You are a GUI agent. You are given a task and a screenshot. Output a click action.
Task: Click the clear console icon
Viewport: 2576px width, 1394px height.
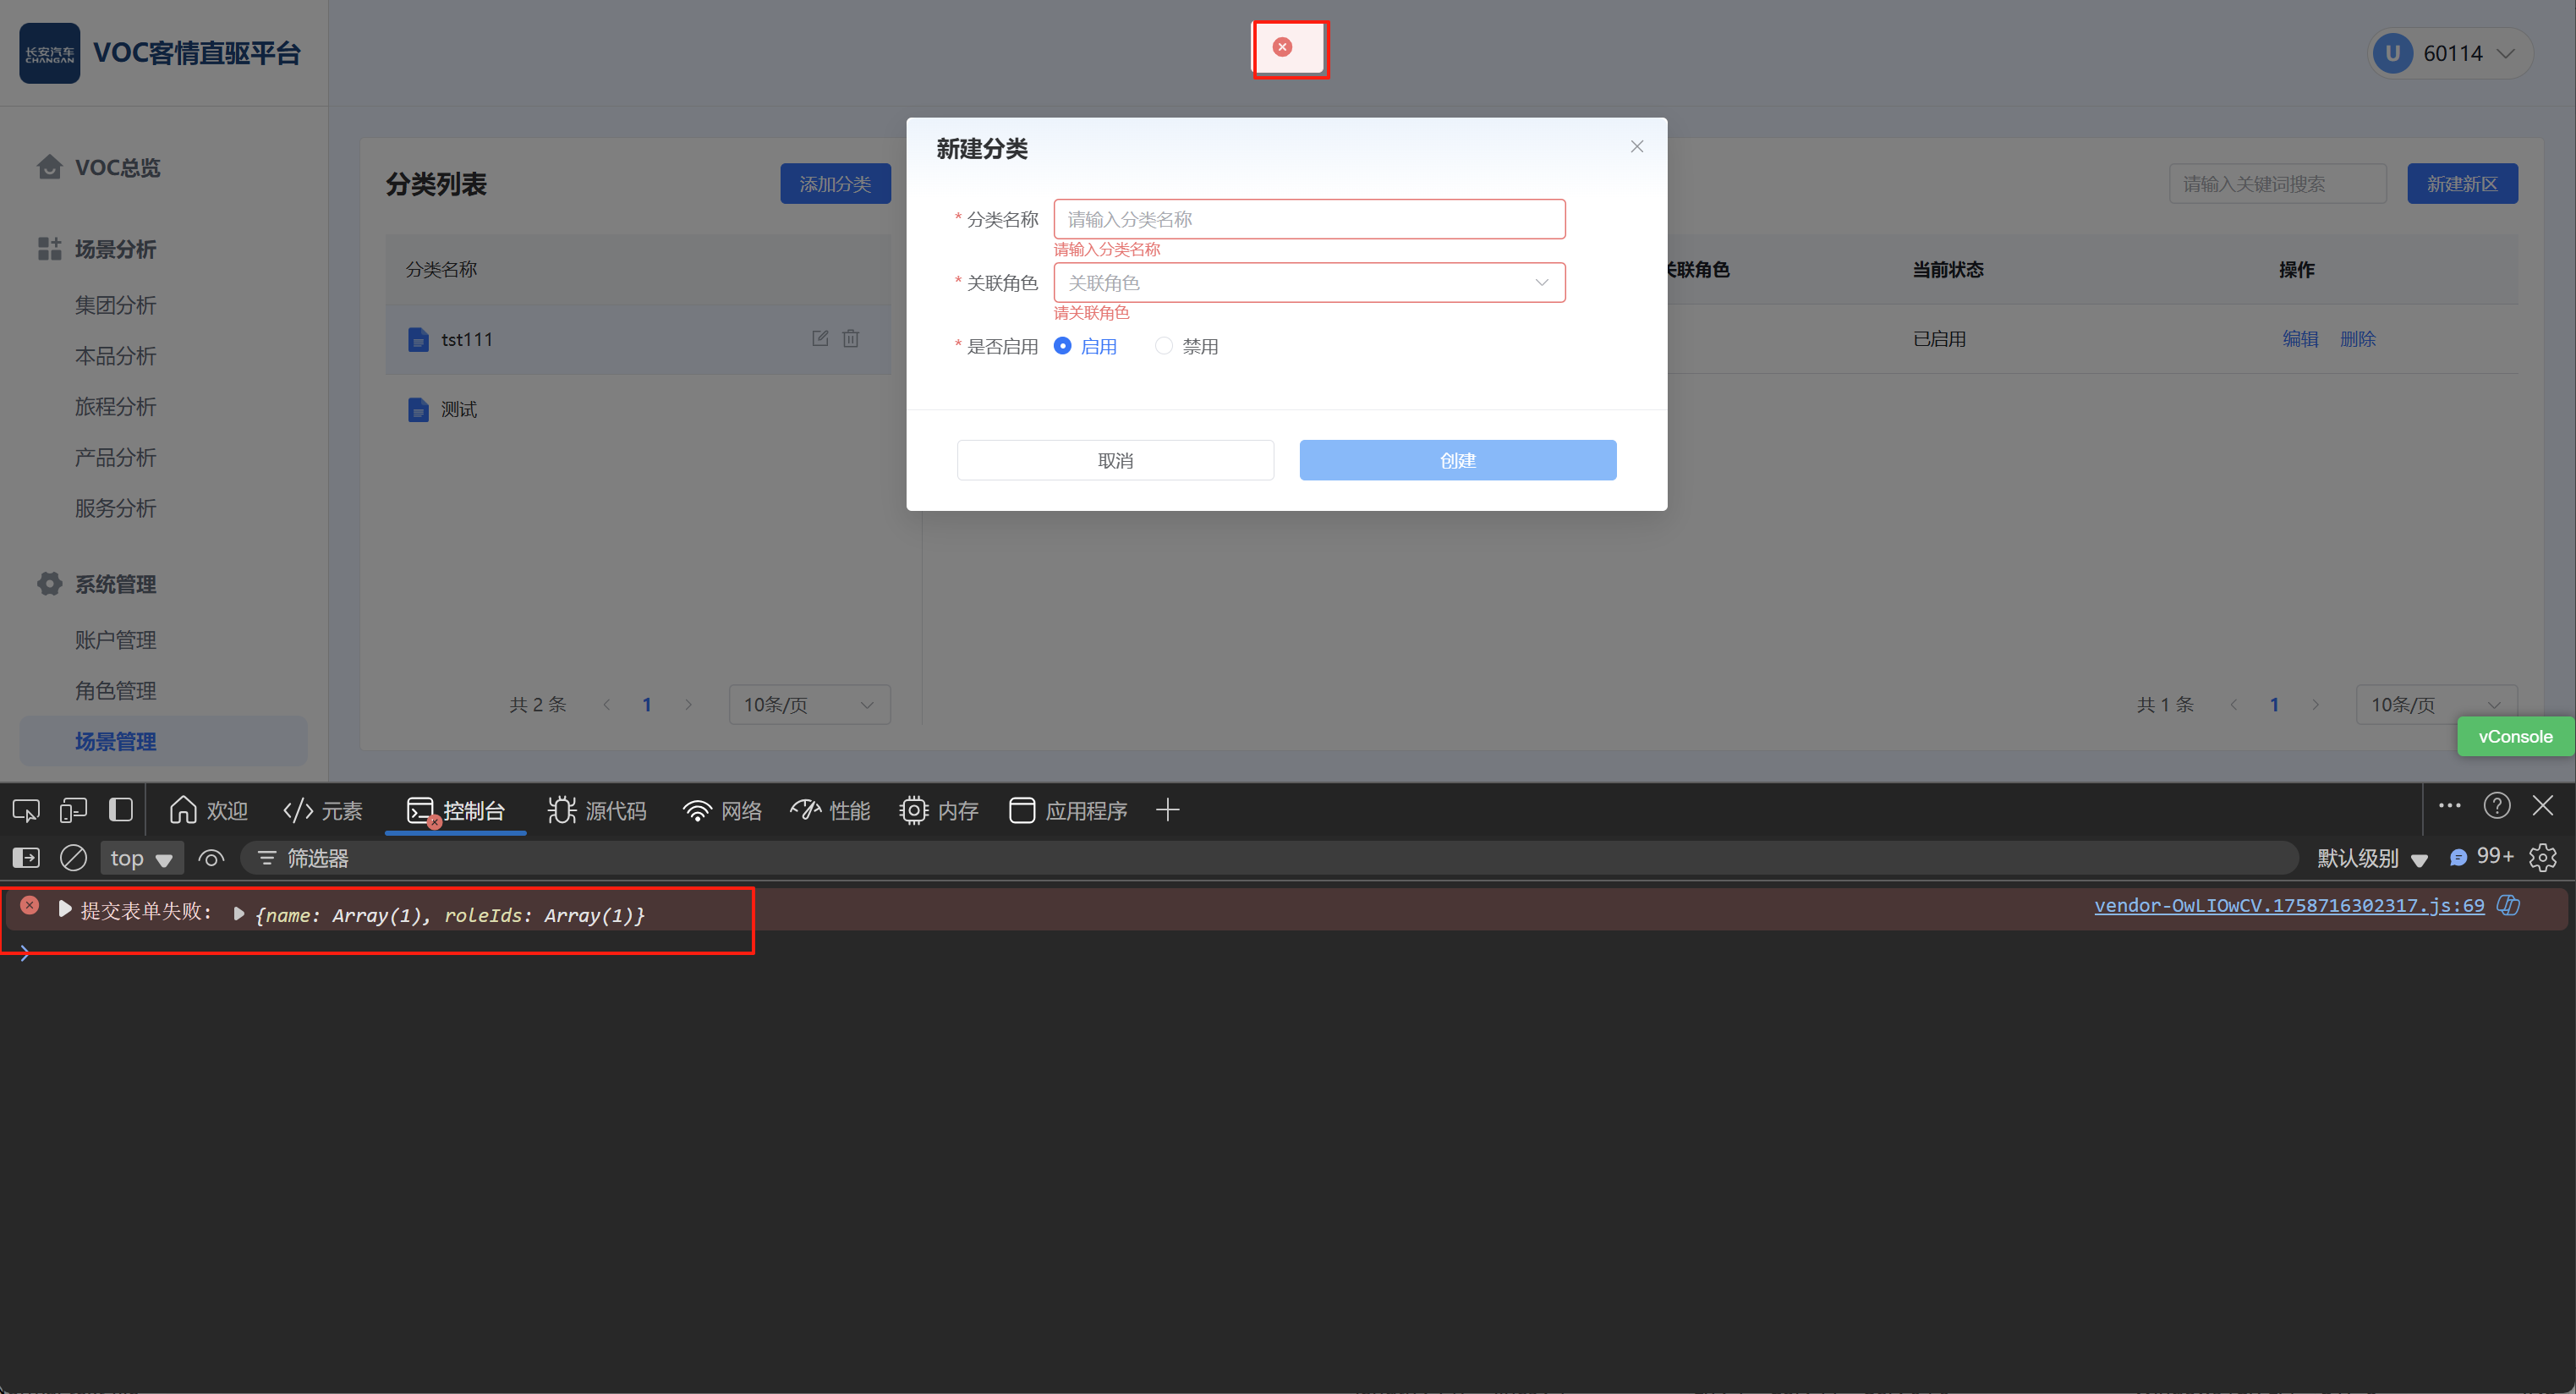[x=73, y=858]
